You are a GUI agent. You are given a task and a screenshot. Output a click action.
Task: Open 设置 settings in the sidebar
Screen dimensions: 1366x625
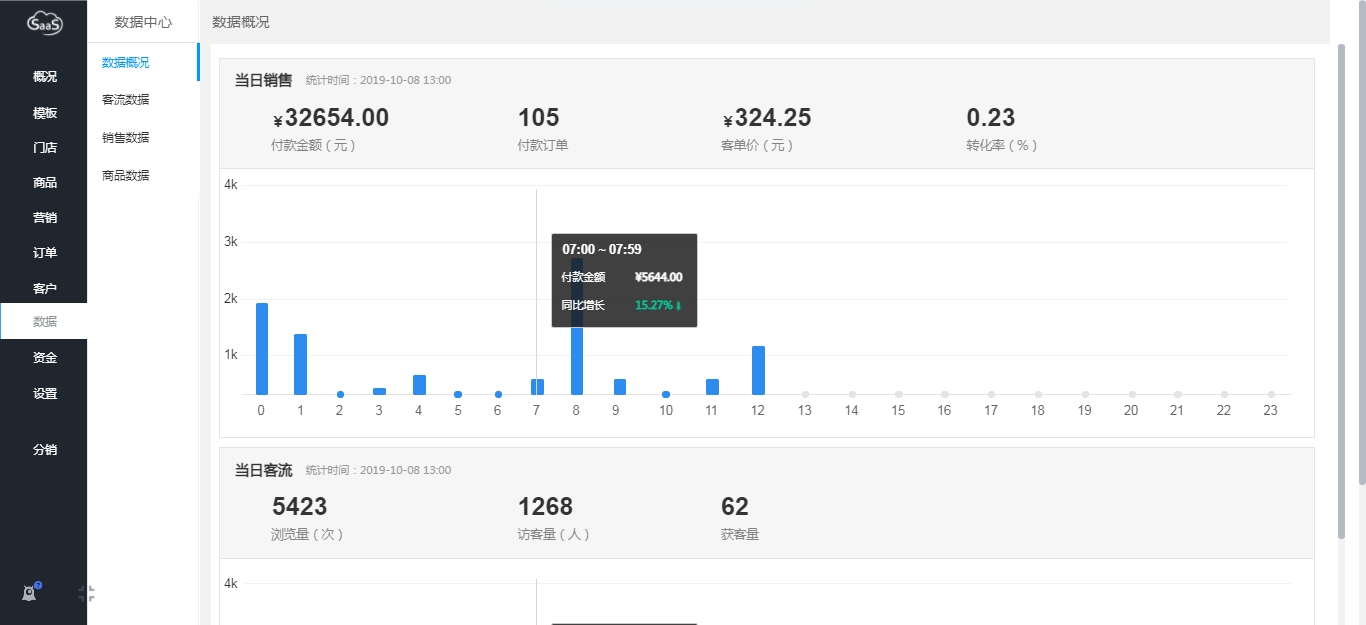point(44,394)
